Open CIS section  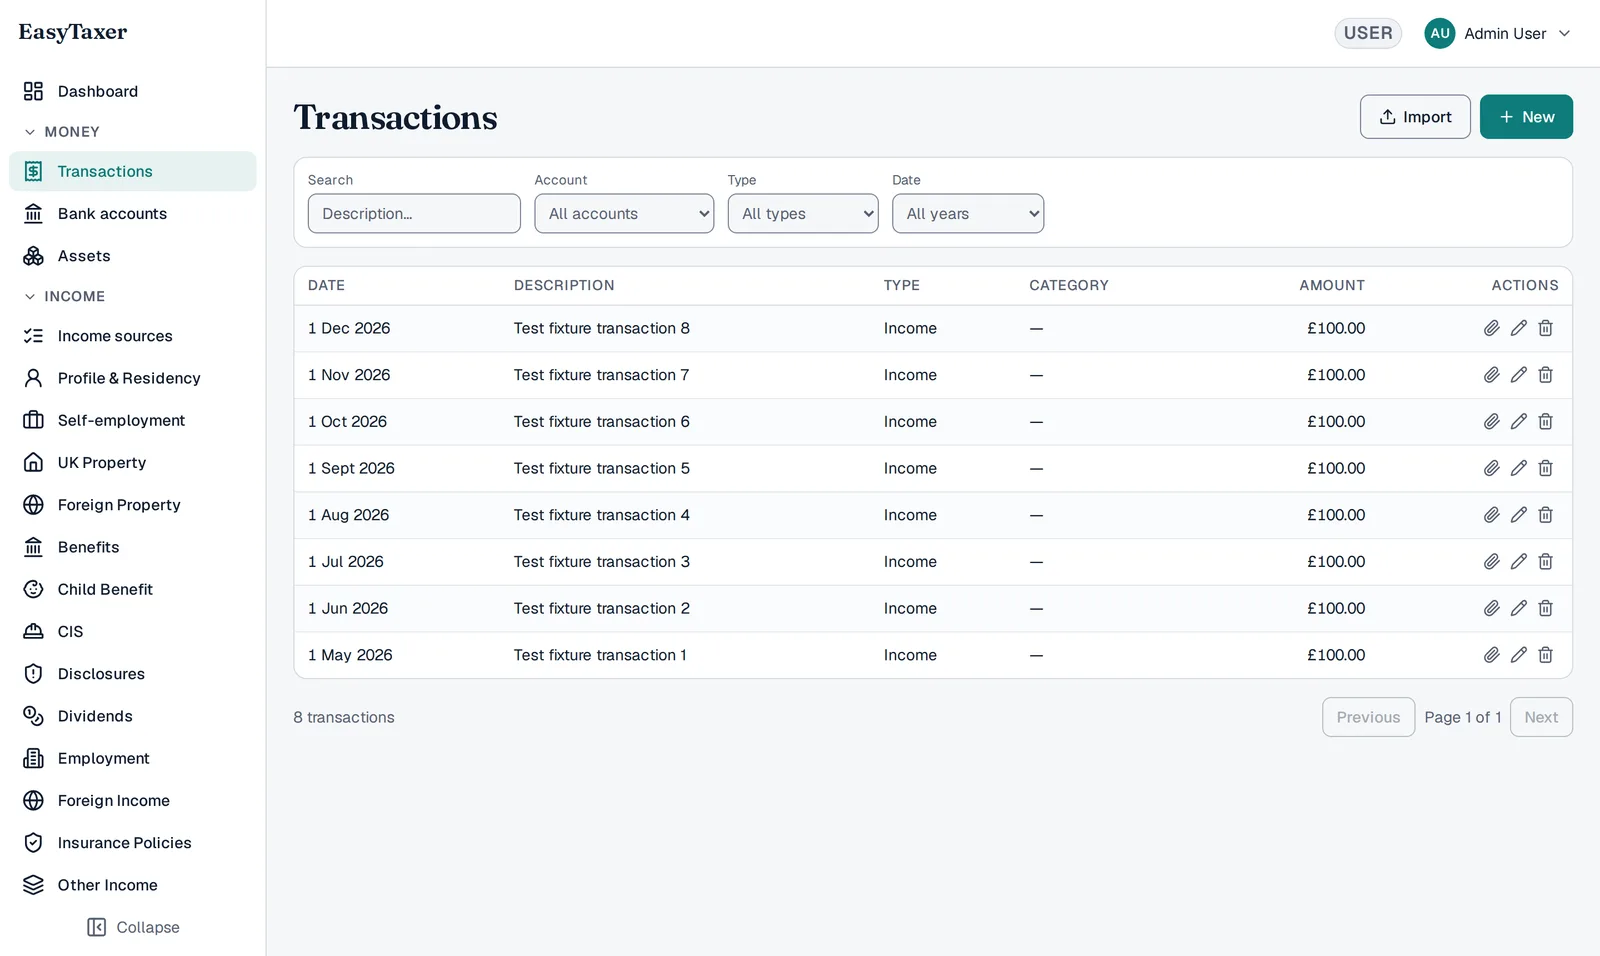(x=133, y=632)
